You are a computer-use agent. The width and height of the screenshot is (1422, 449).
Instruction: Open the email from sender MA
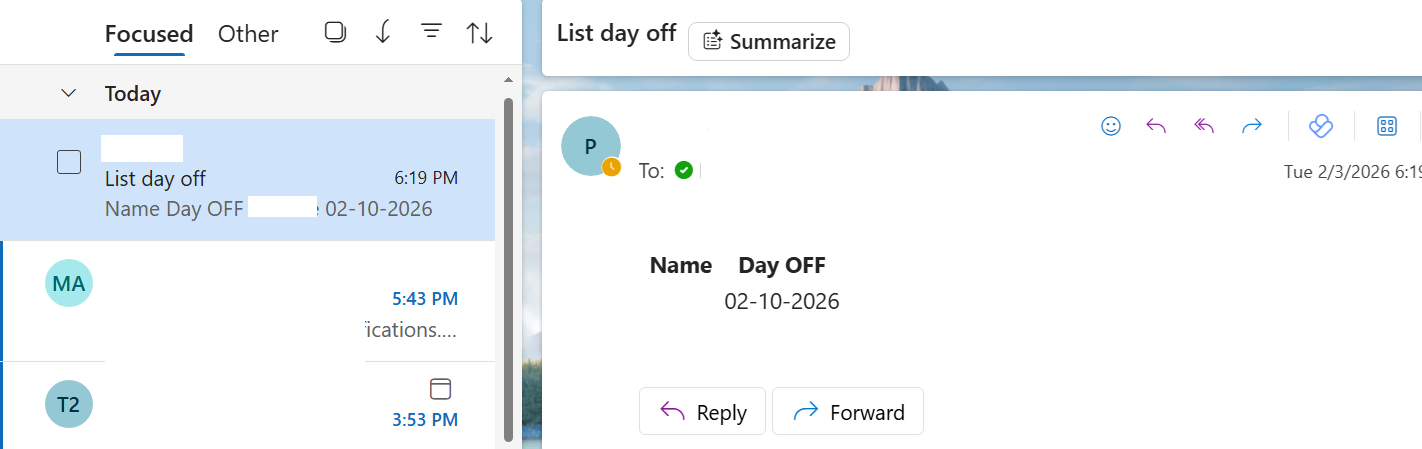point(250,300)
